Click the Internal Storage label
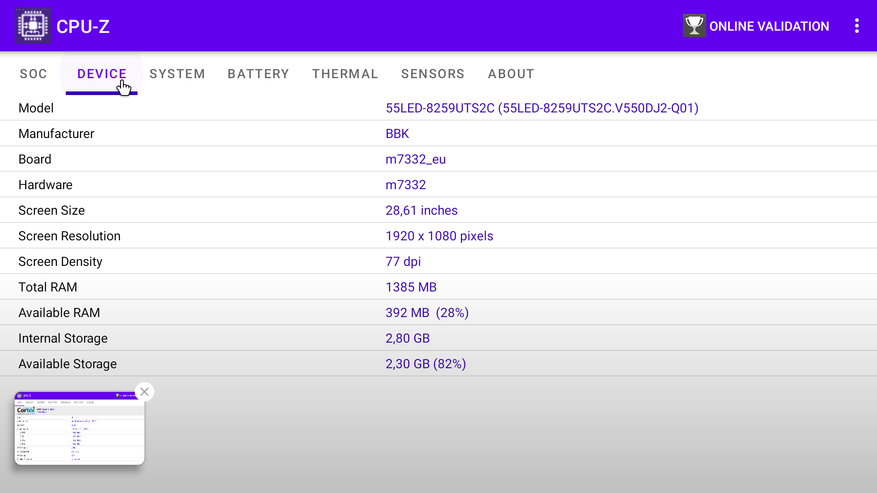The height and width of the screenshot is (493, 877). point(63,339)
